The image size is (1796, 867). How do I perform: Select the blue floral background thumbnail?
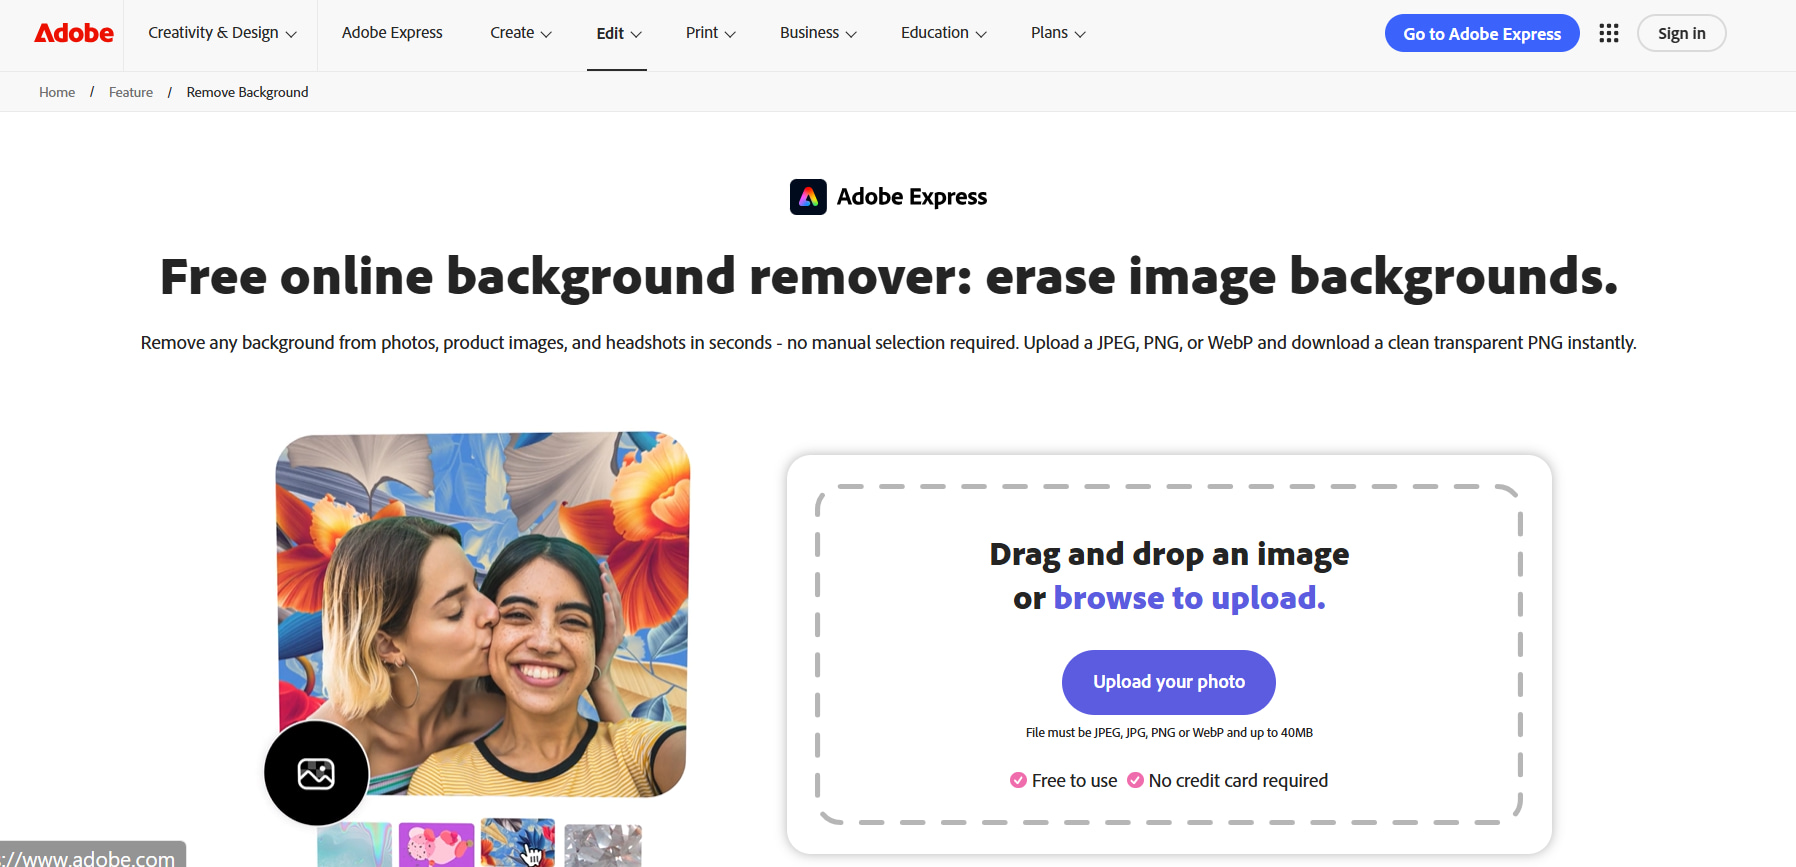(x=518, y=843)
